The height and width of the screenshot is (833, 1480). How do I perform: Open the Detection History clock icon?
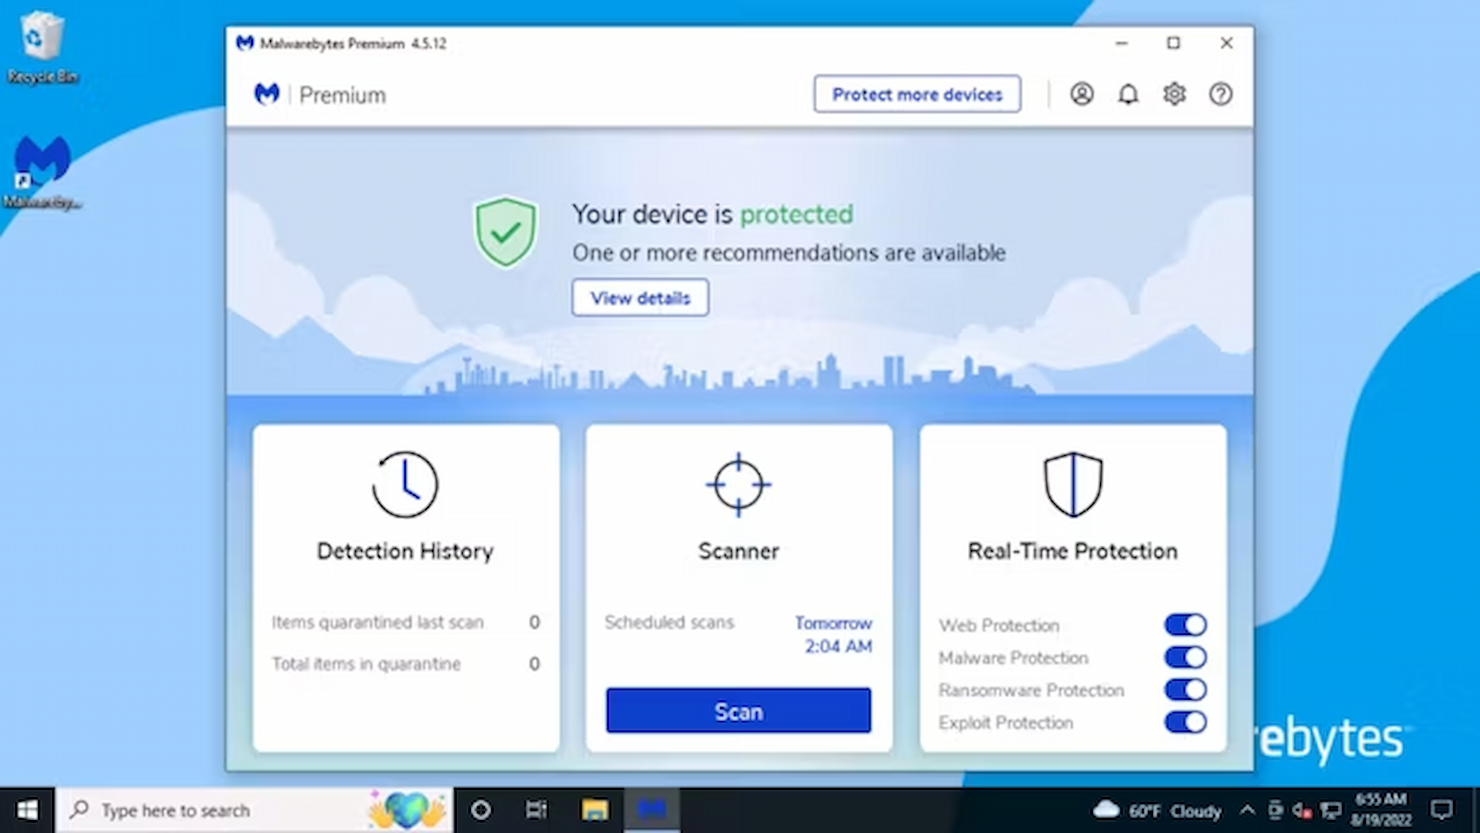pyautogui.click(x=405, y=485)
